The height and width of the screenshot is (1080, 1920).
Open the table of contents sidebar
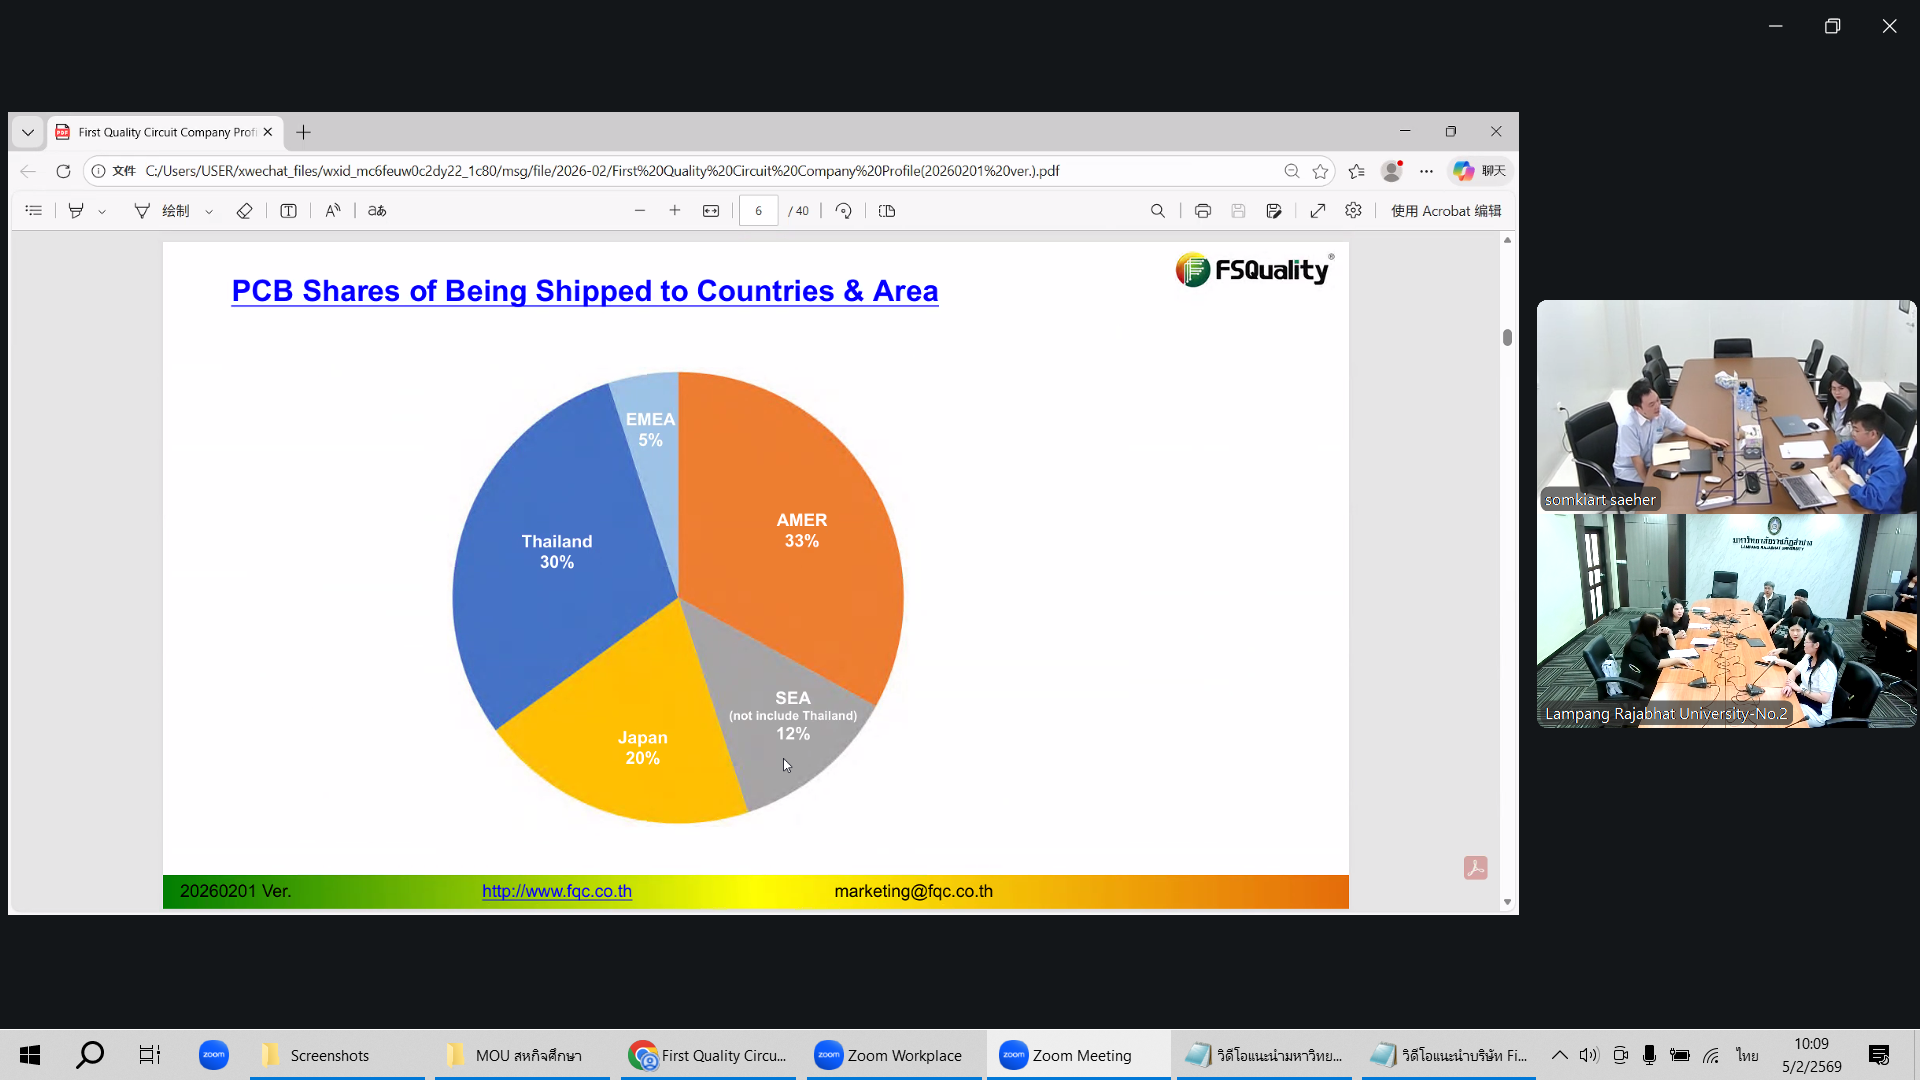click(x=33, y=211)
